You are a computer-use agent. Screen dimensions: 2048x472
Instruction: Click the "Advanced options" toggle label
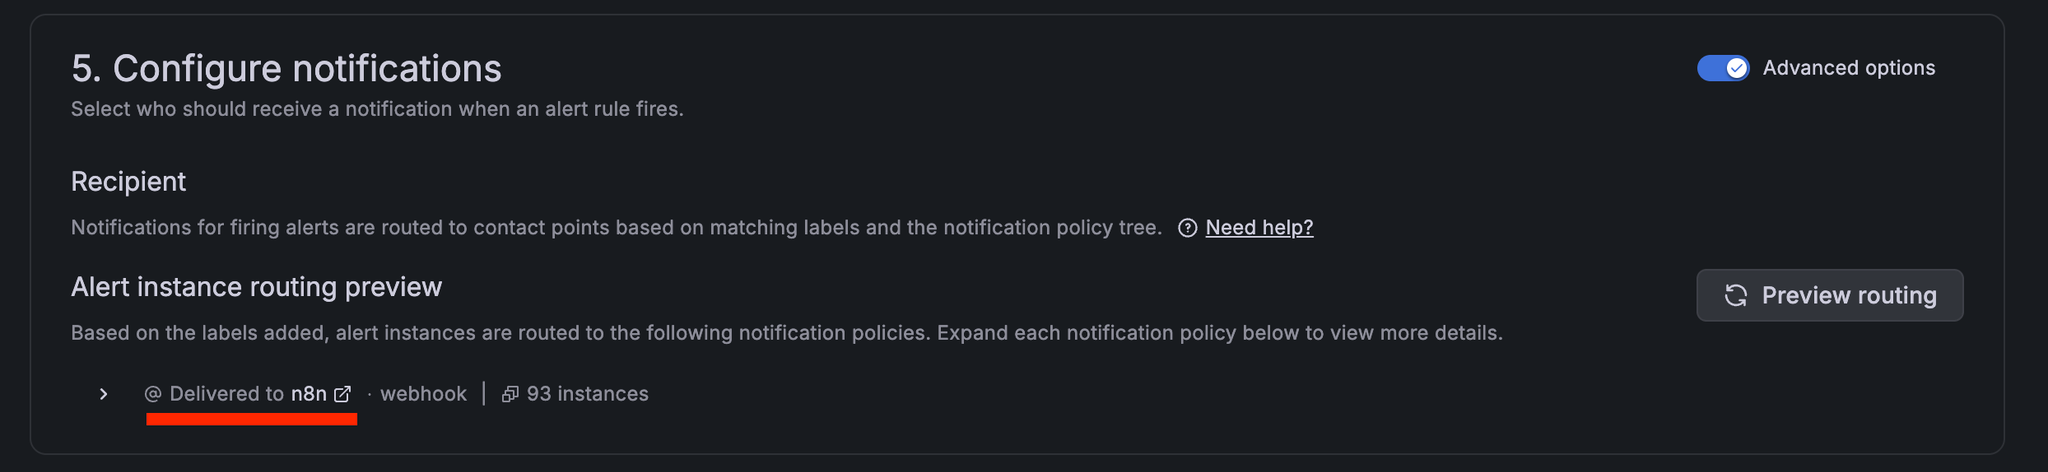[1848, 68]
